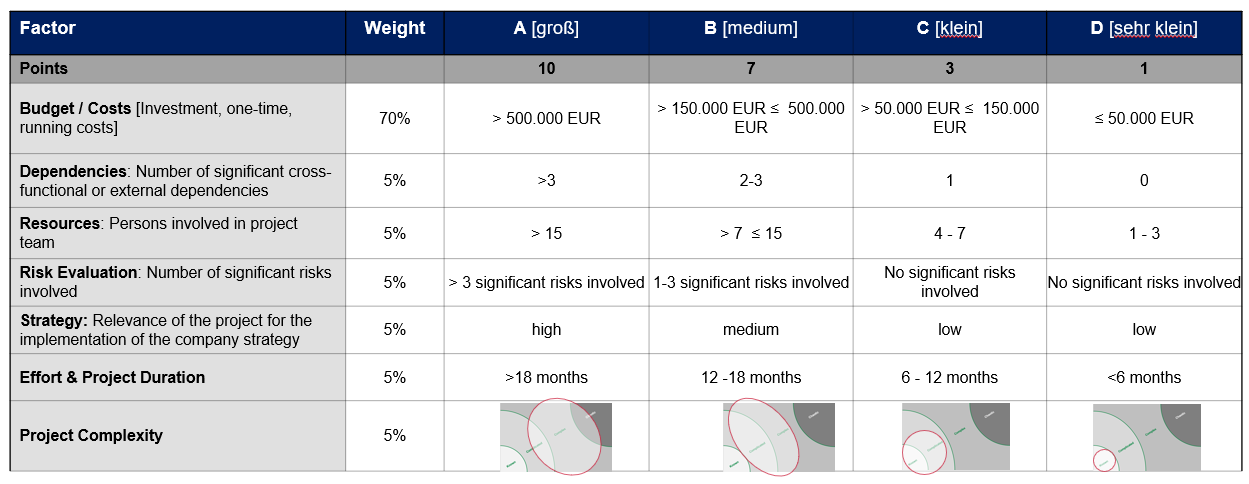This screenshot has height=484, width=1249.
Task: Select the medium complexity diagram in column B
Action: tap(777, 436)
